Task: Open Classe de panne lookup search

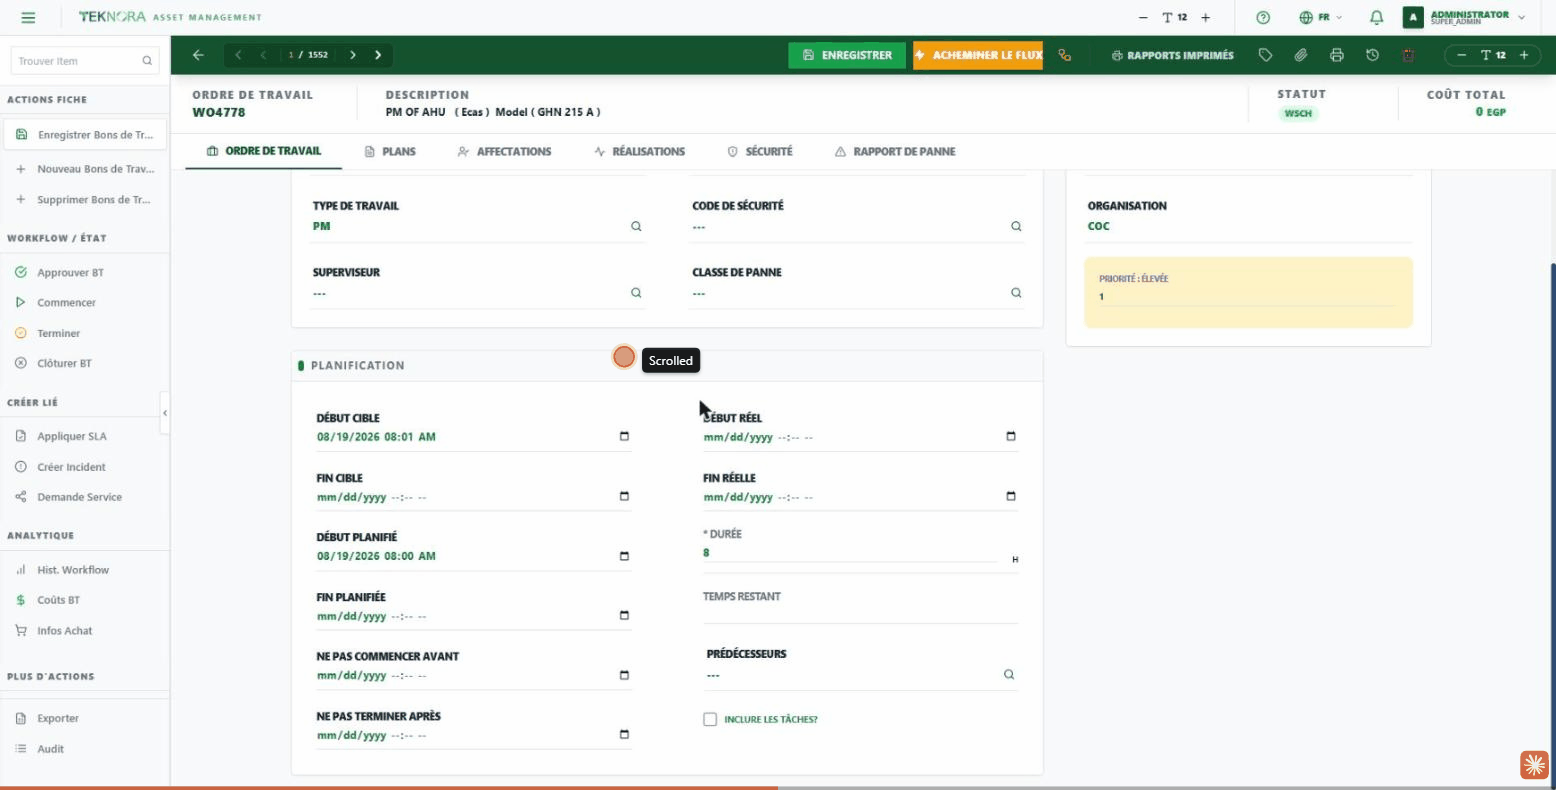Action: click(1016, 293)
